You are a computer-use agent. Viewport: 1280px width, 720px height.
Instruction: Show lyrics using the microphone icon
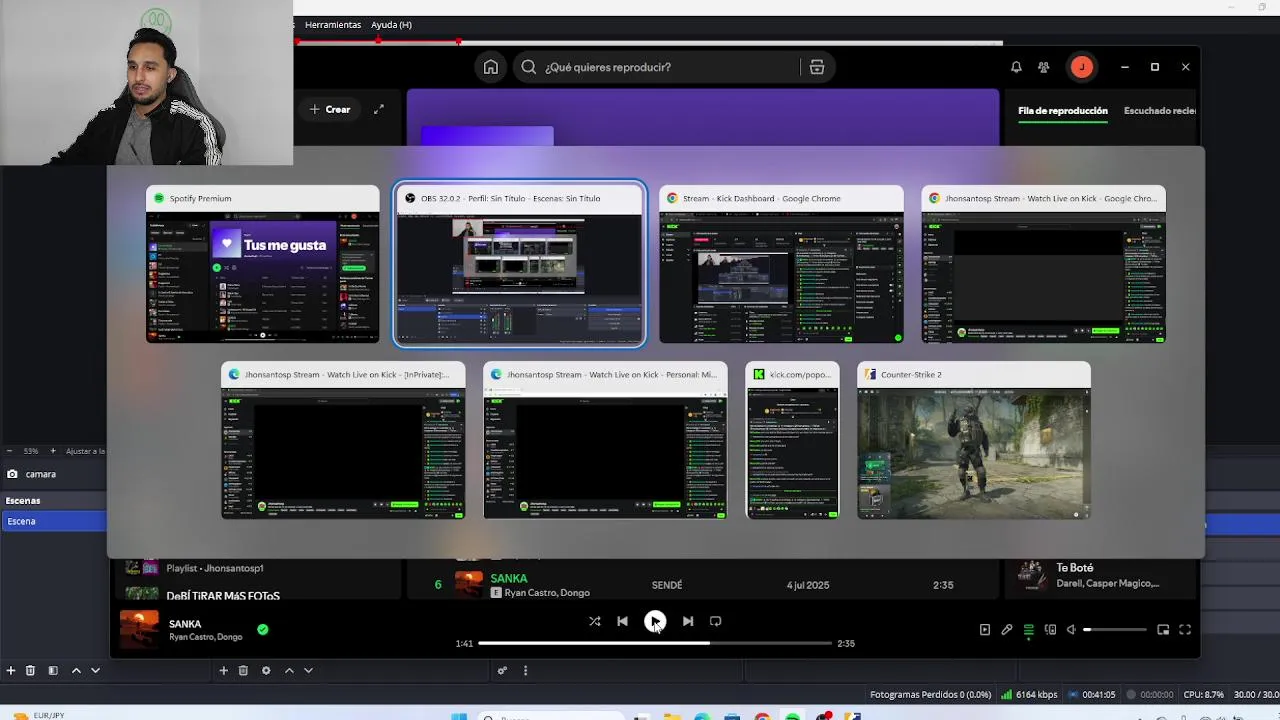pyautogui.click(x=1007, y=629)
